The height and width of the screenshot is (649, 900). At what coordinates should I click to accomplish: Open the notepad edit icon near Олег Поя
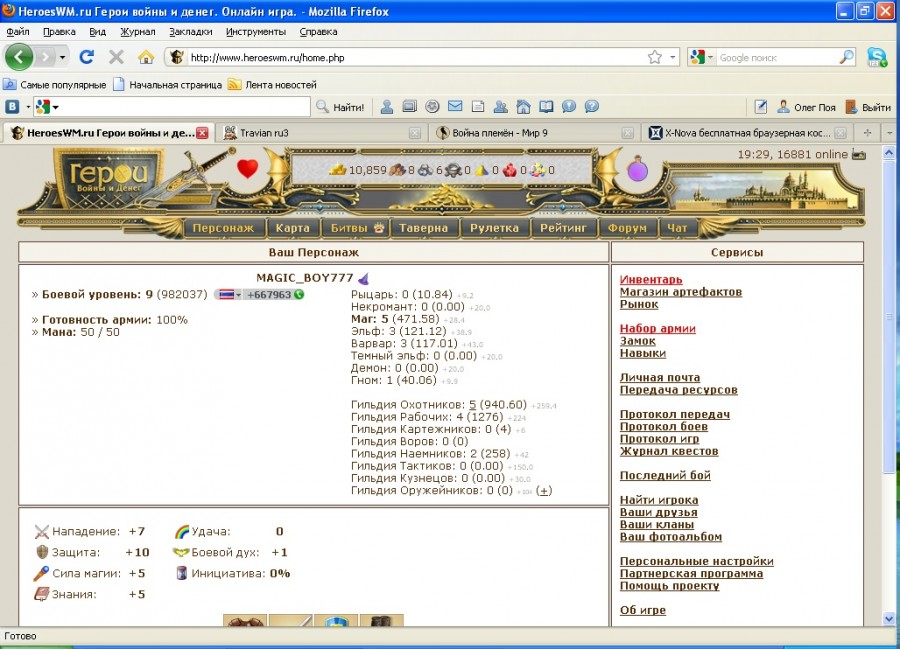coord(761,107)
